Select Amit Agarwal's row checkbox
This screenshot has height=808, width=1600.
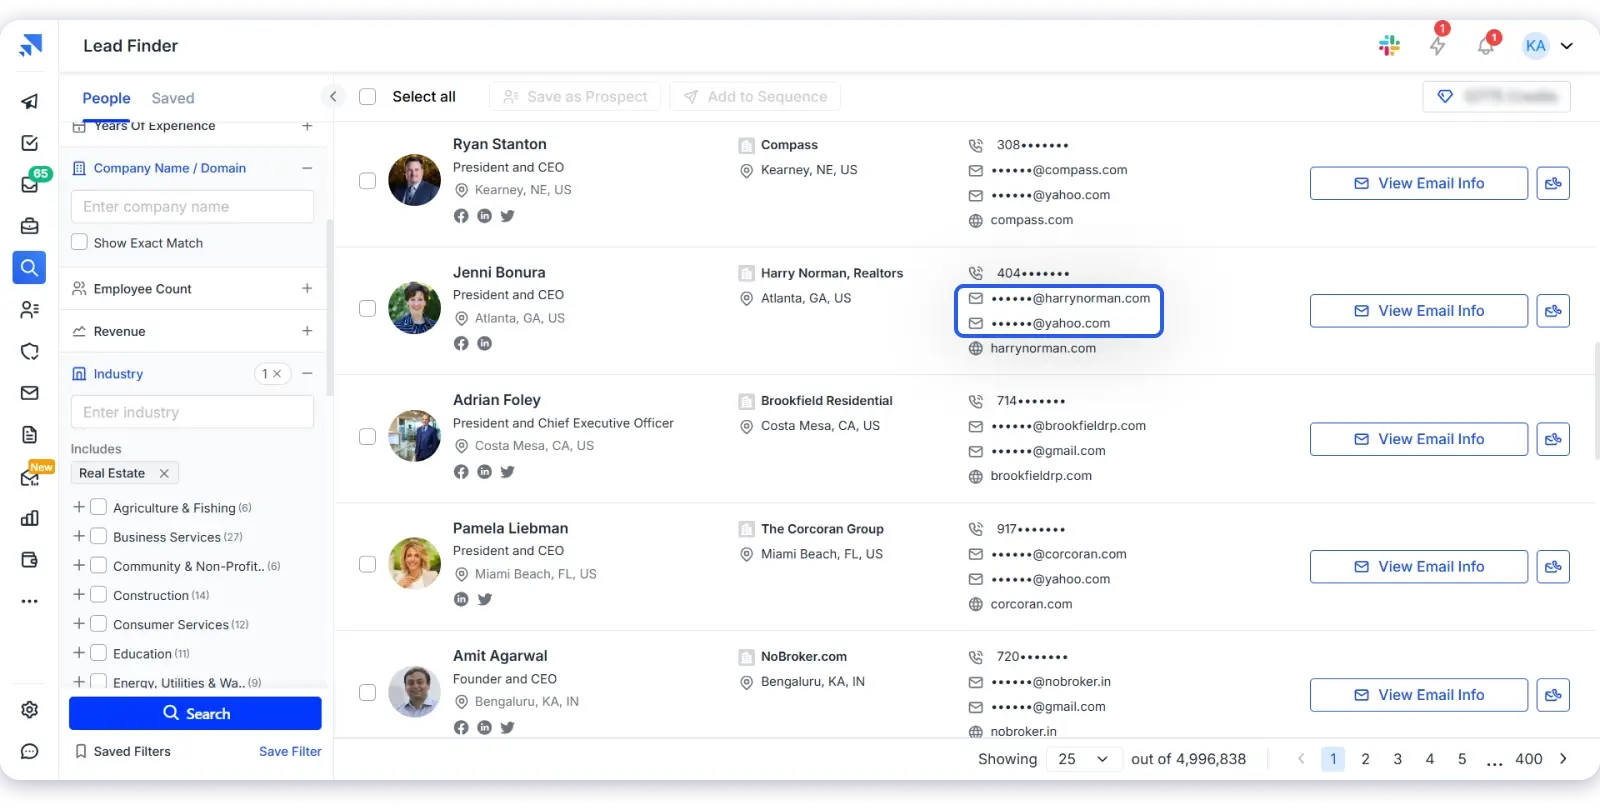click(x=367, y=692)
